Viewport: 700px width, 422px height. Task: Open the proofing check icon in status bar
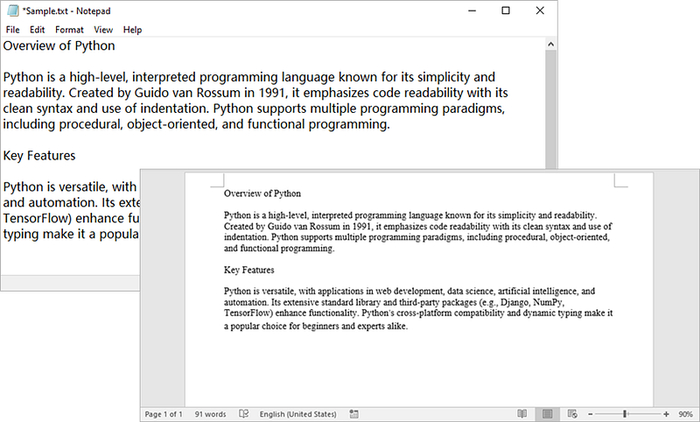tap(244, 413)
